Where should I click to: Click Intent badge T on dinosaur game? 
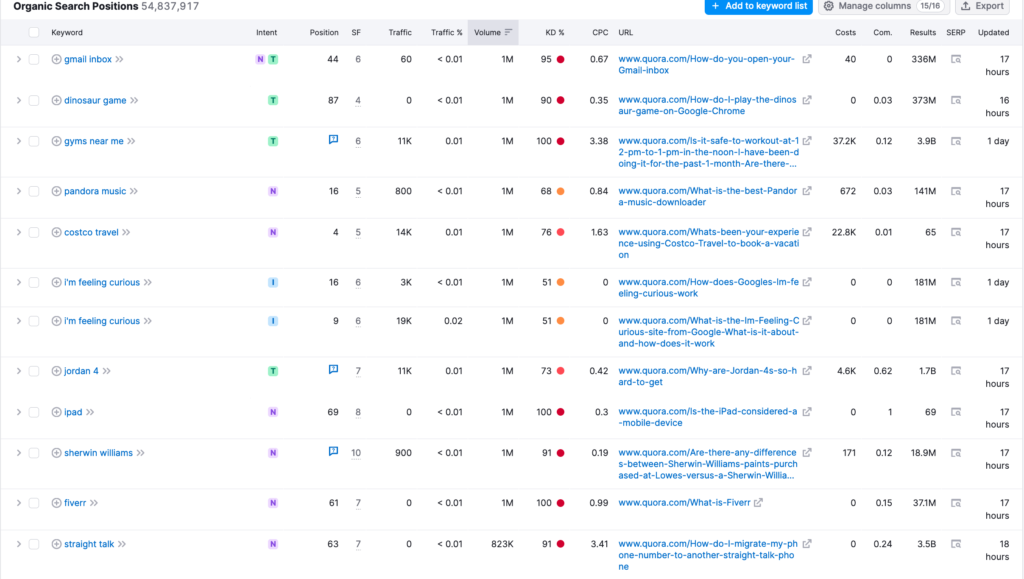pos(273,101)
